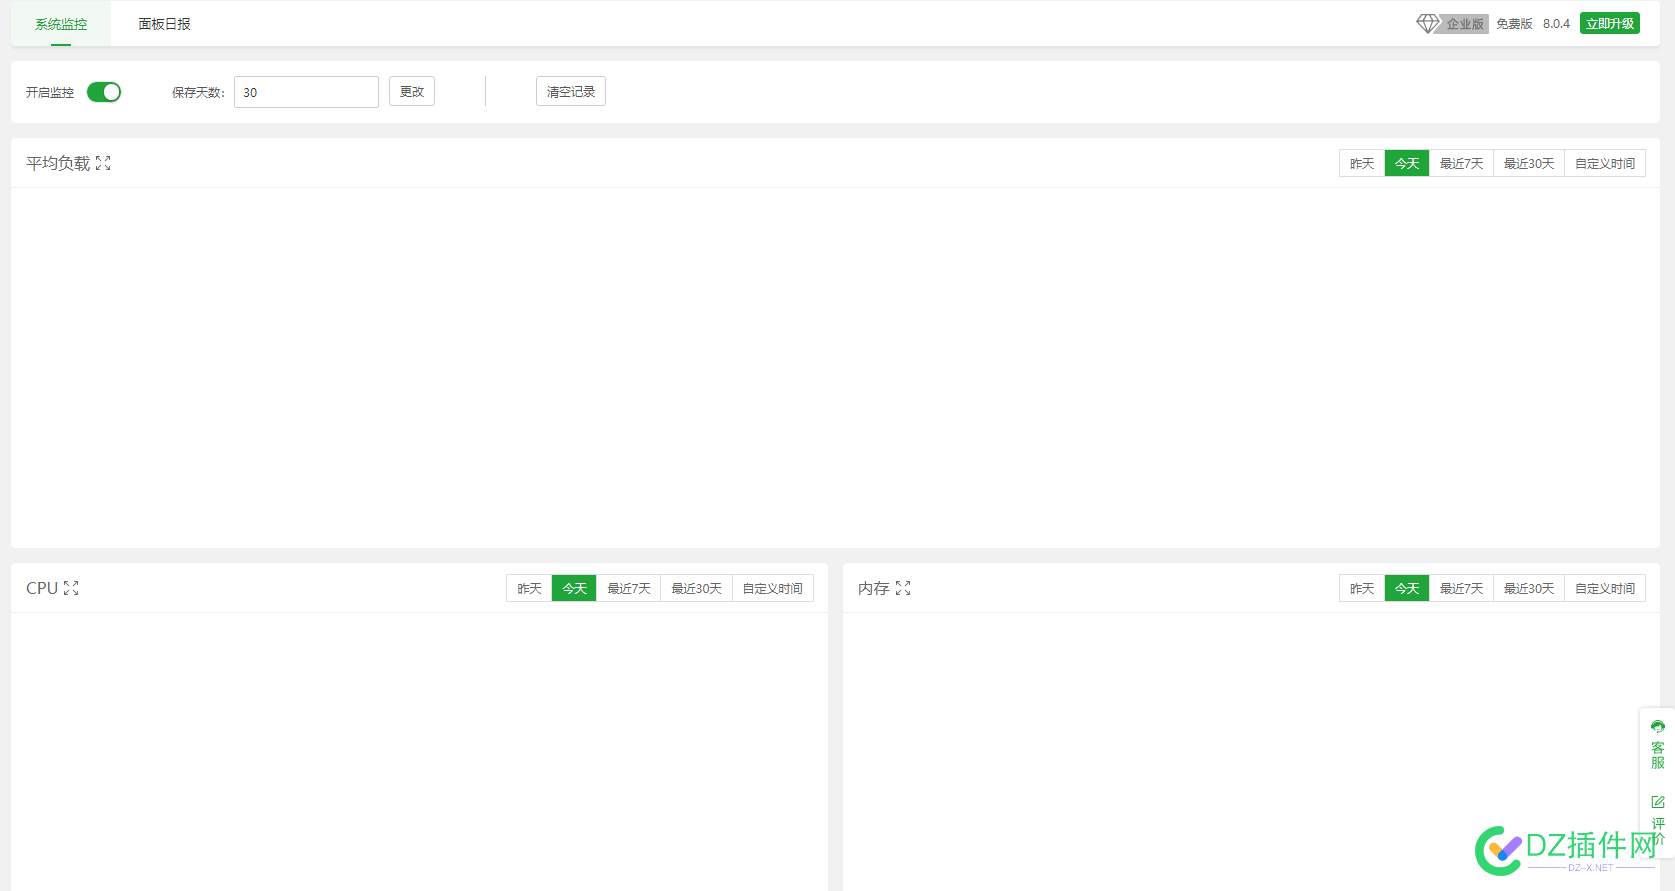Open the 客服 customer service widget
Viewport: 1675px width, 891px height.
pos(1657,745)
